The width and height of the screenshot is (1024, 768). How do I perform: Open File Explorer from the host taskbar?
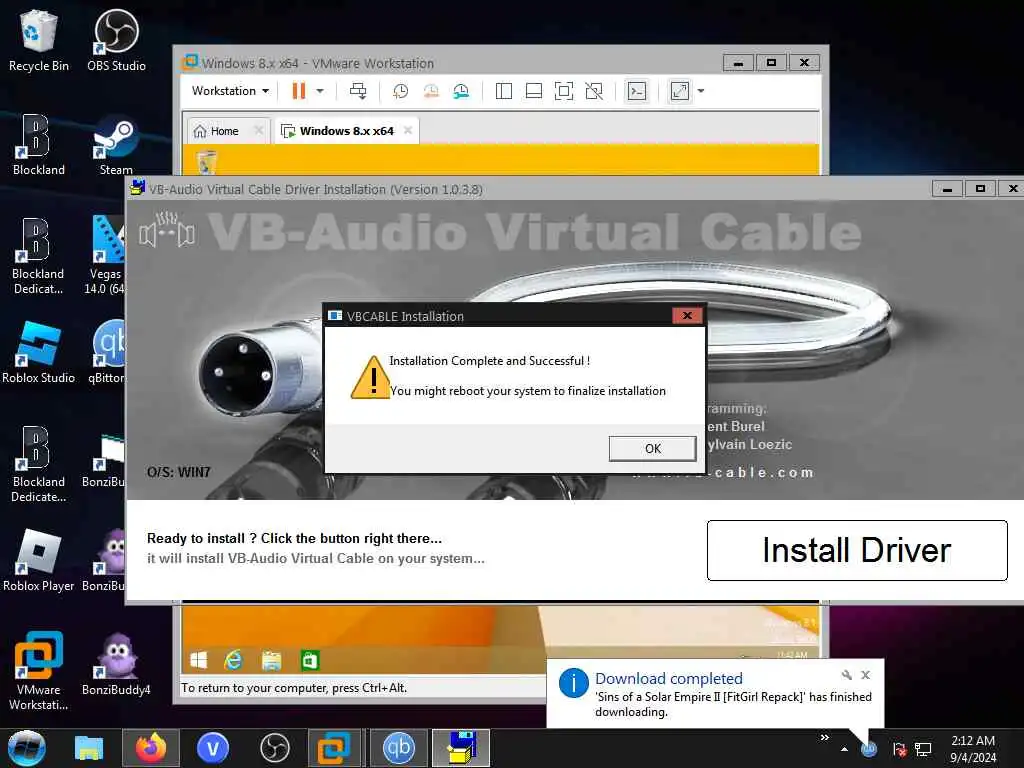click(89, 748)
